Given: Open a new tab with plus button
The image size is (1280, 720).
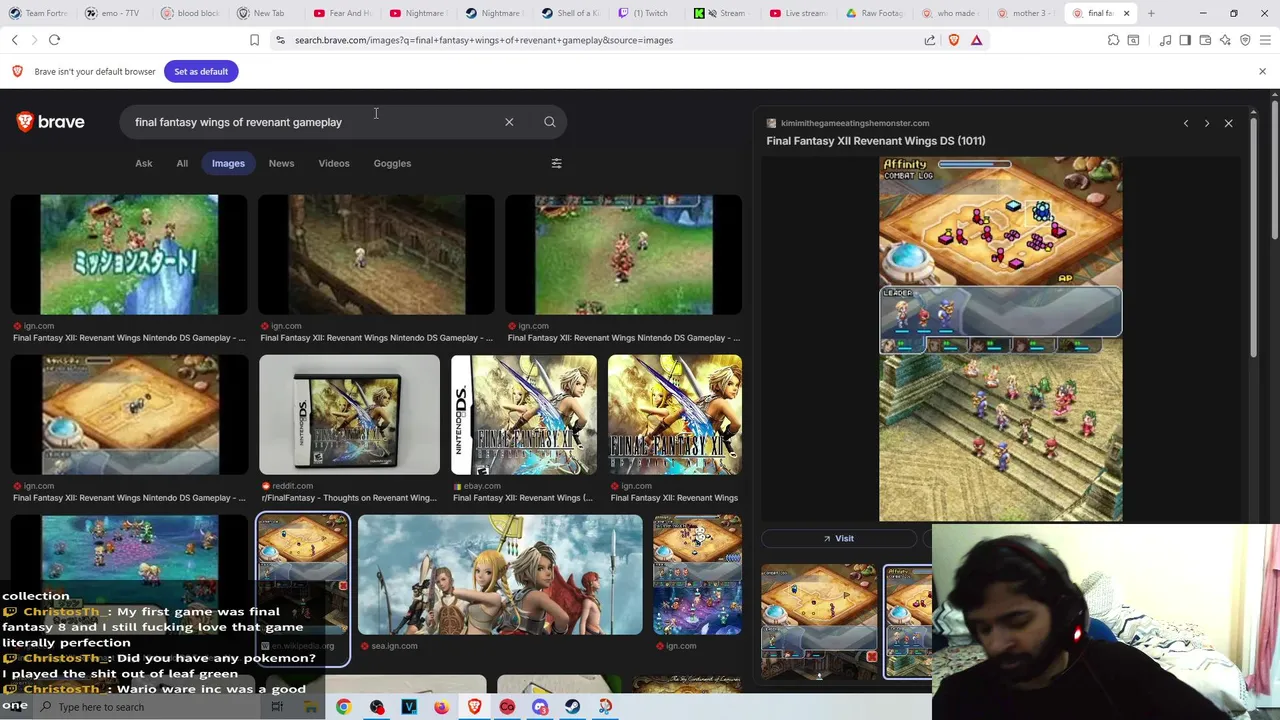Looking at the screenshot, I should (x=1151, y=13).
